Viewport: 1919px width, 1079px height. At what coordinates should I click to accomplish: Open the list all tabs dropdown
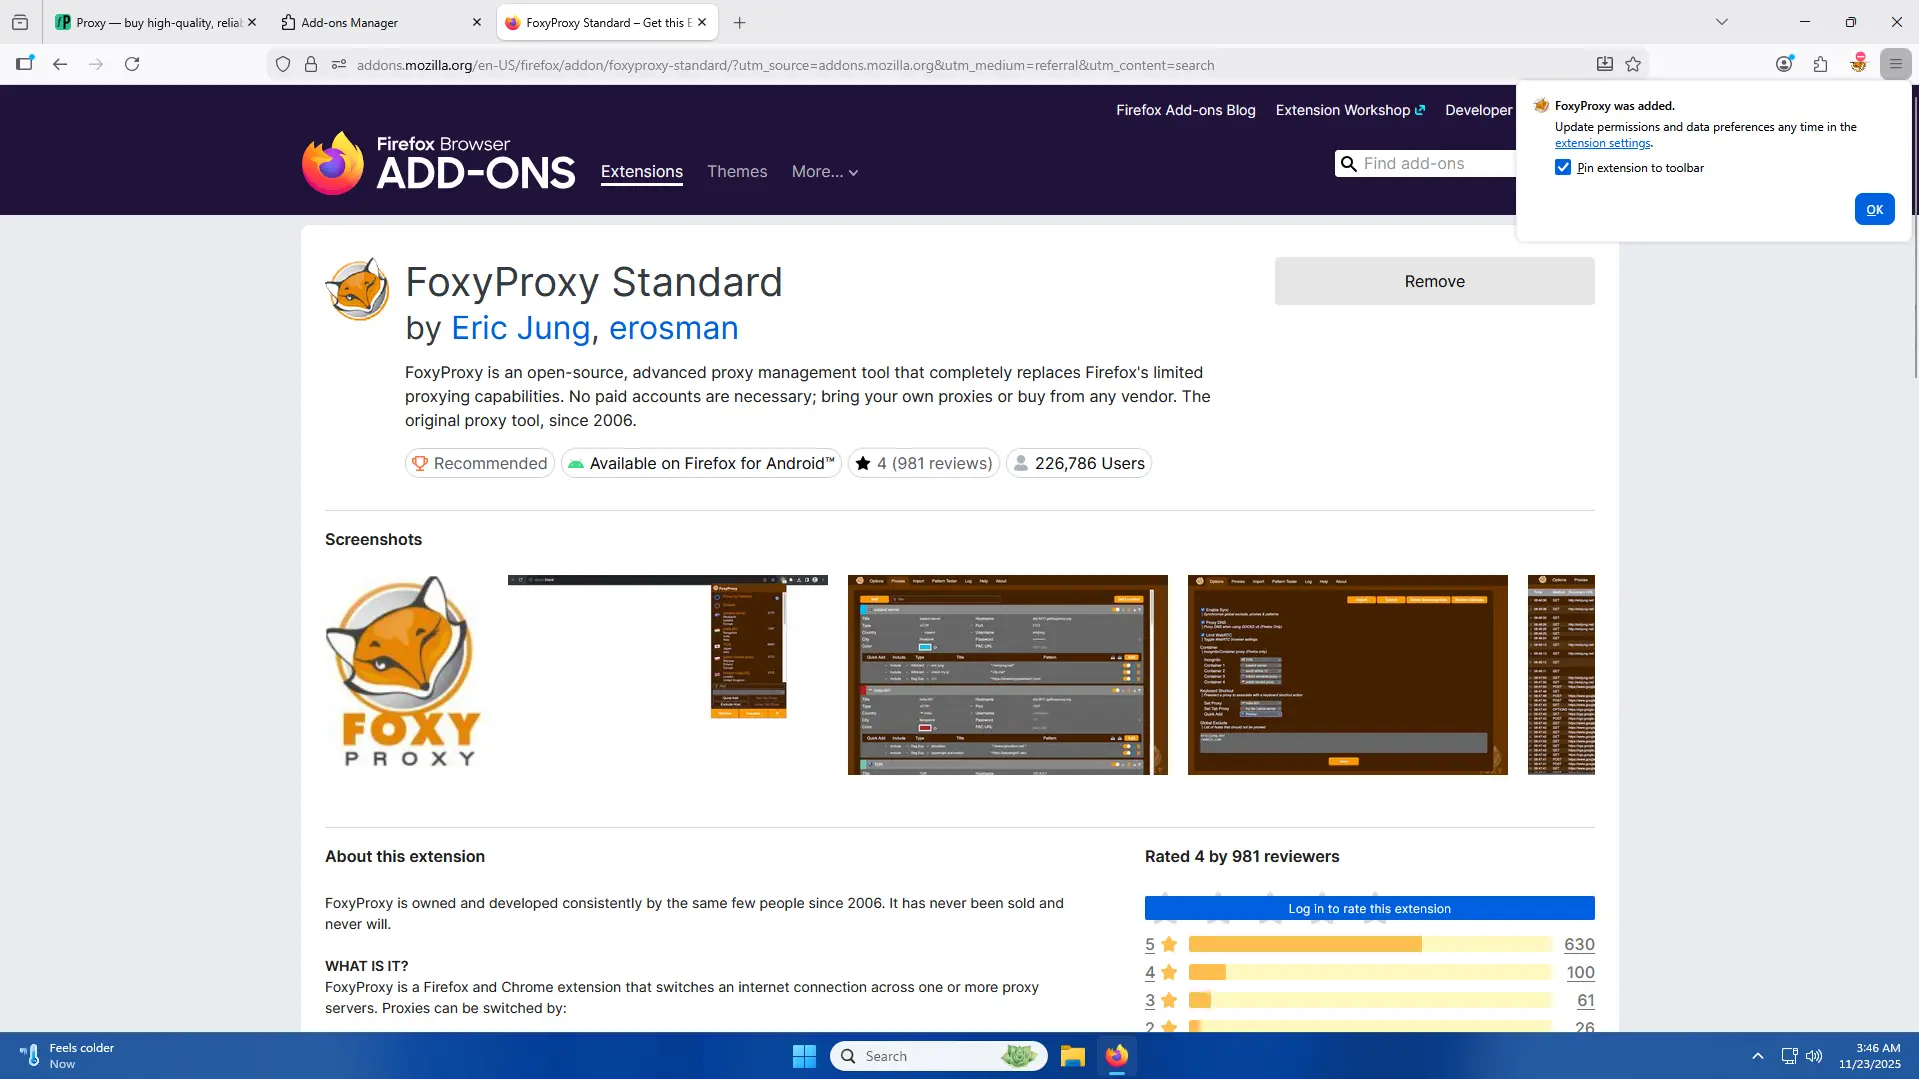pos(1722,22)
